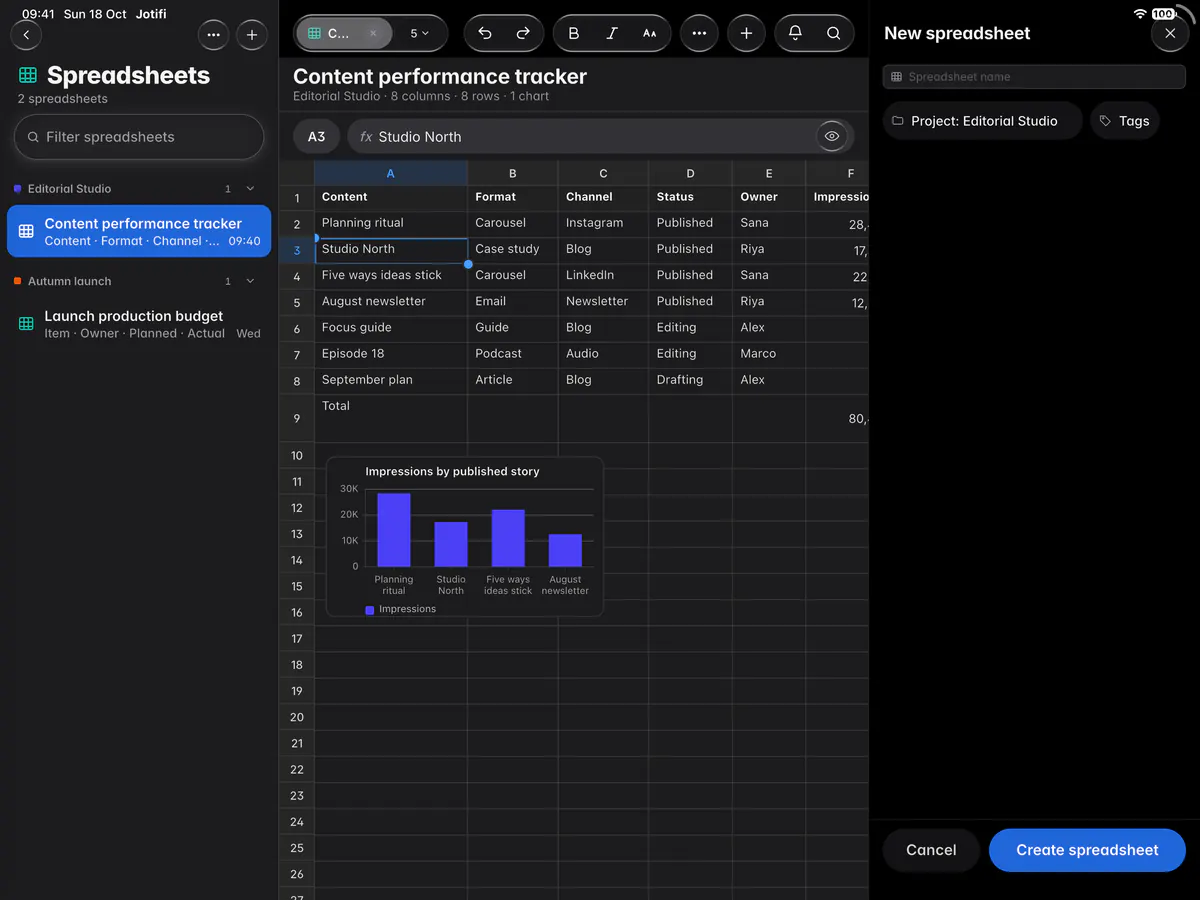Toggle bold formatting
This screenshot has height=900, width=1200.
(574, 33)
